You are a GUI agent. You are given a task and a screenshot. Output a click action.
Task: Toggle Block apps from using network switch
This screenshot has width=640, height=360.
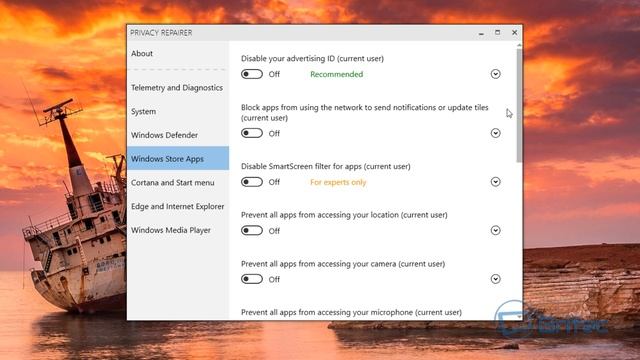[x=252, y=133]
